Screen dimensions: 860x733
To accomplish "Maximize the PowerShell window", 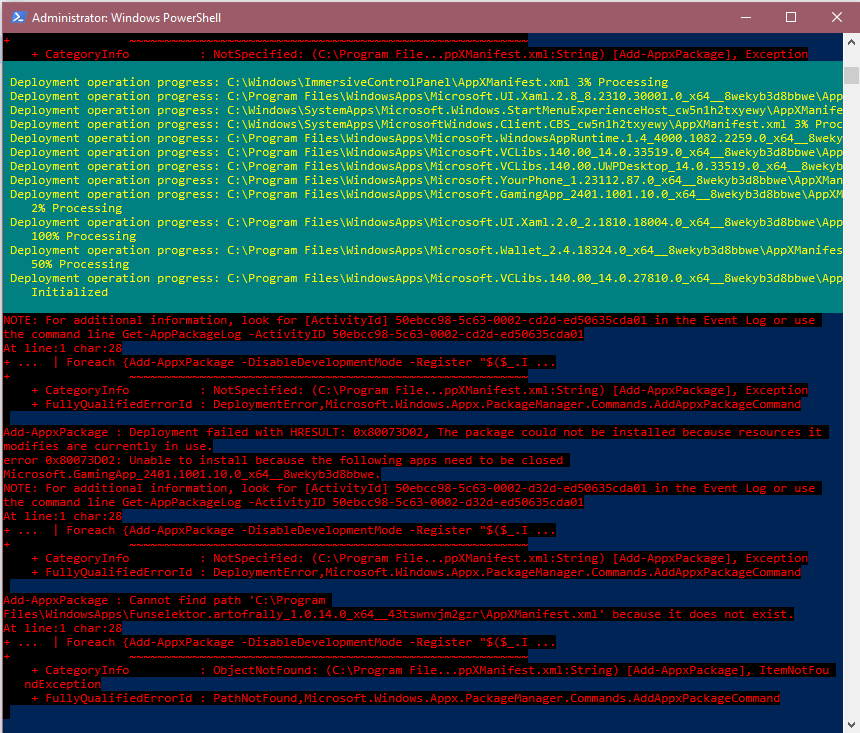I will (790, 17).
